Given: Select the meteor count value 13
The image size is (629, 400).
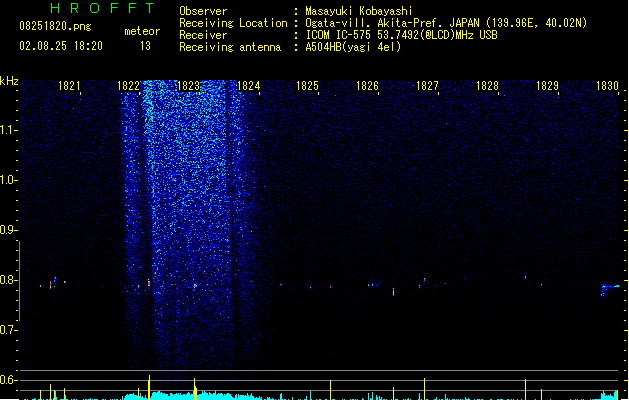Looking at the screenshot, I should pyautogui.click(x=145, y=46).
